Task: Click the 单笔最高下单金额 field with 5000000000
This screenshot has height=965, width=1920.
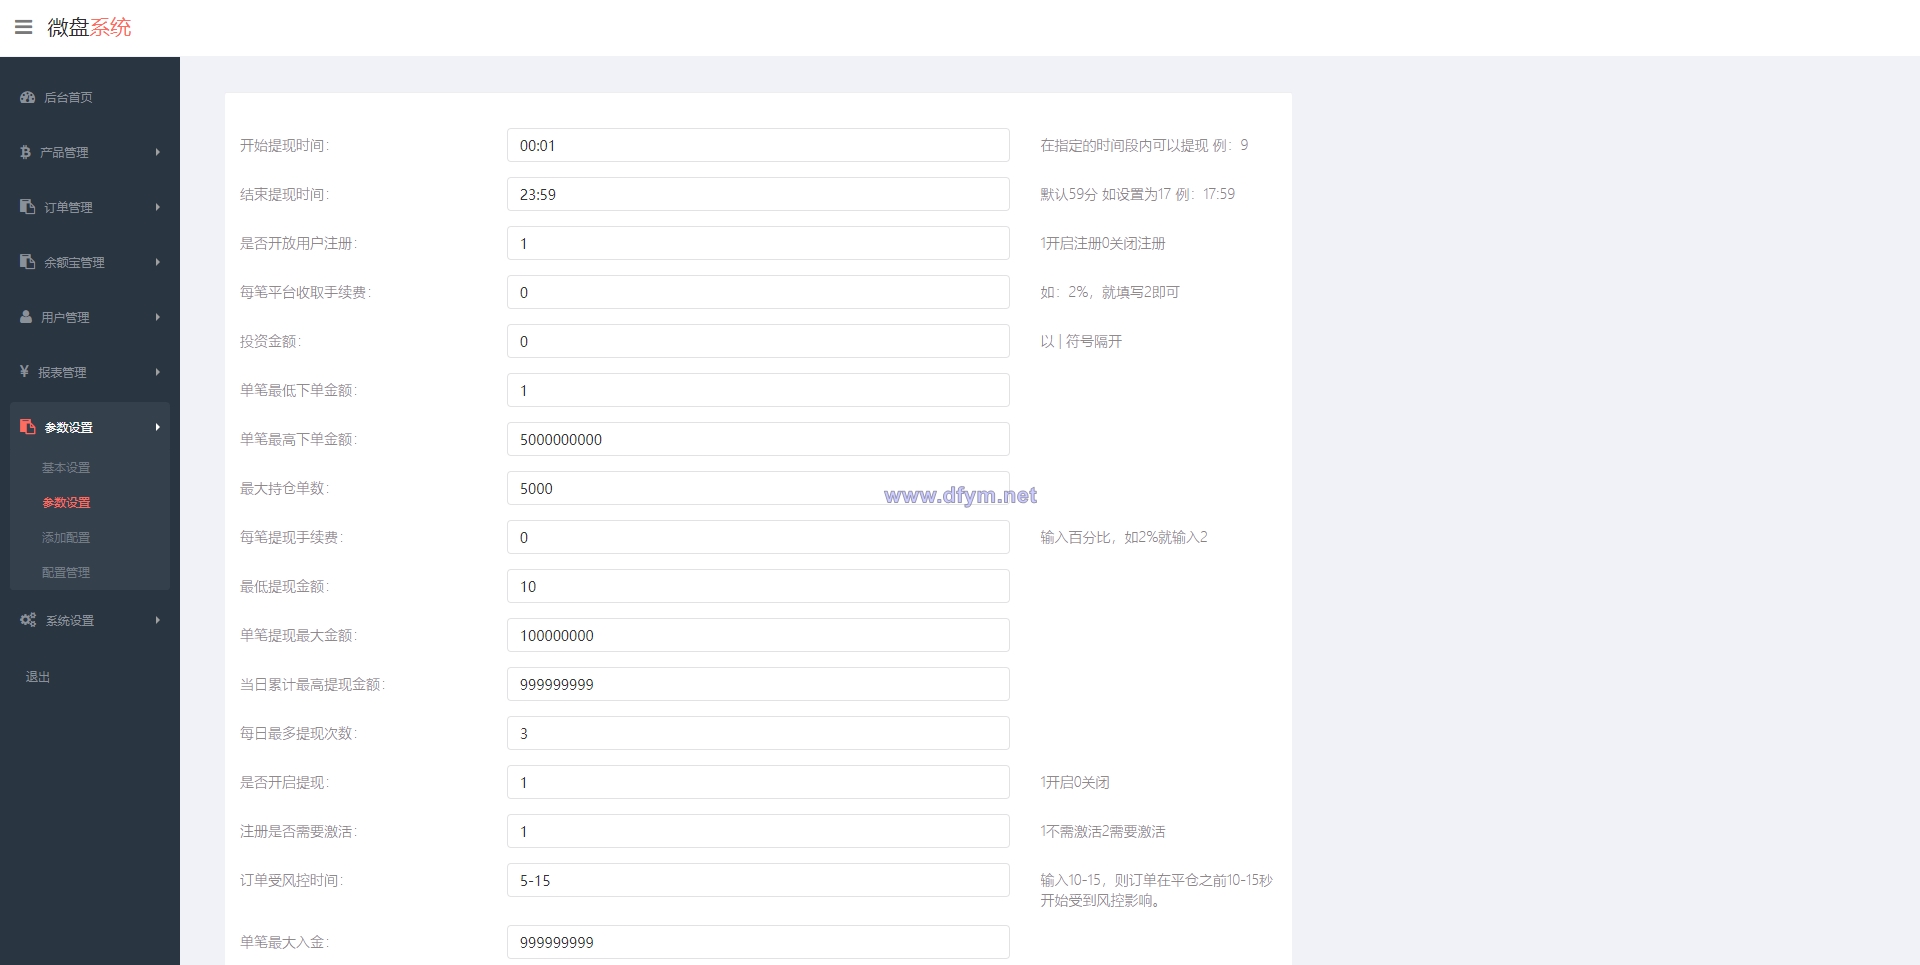Action: point(758,439)
